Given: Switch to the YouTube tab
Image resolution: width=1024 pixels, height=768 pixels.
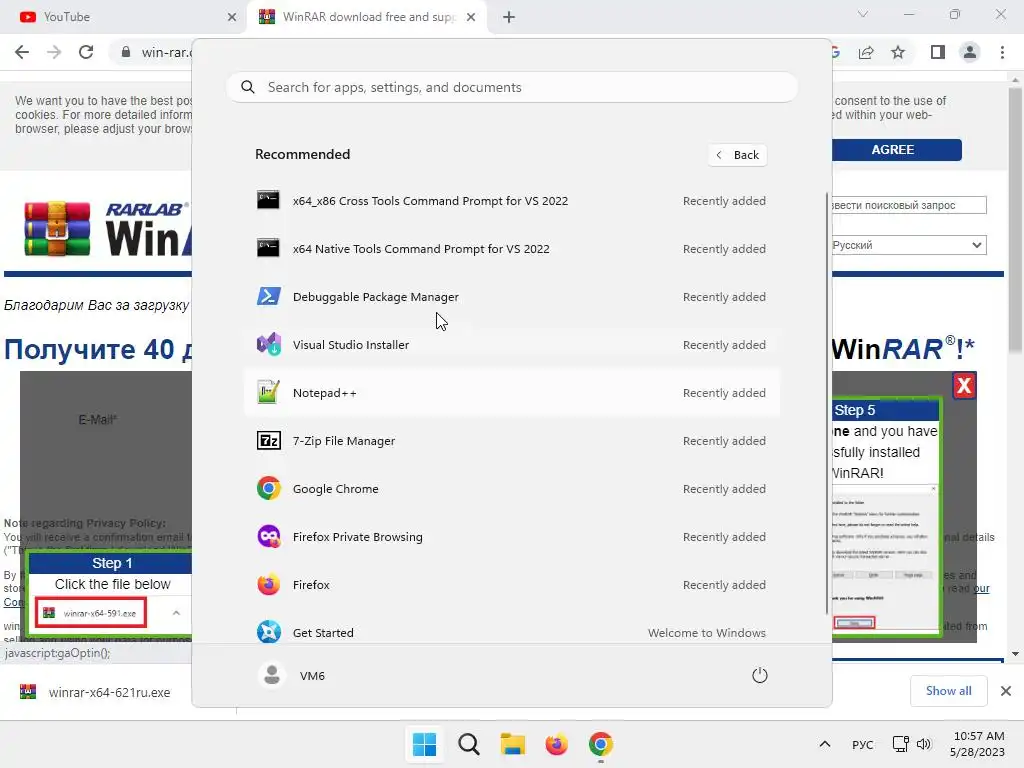Looking at the screenshot, I should click(x=123, y=17).
